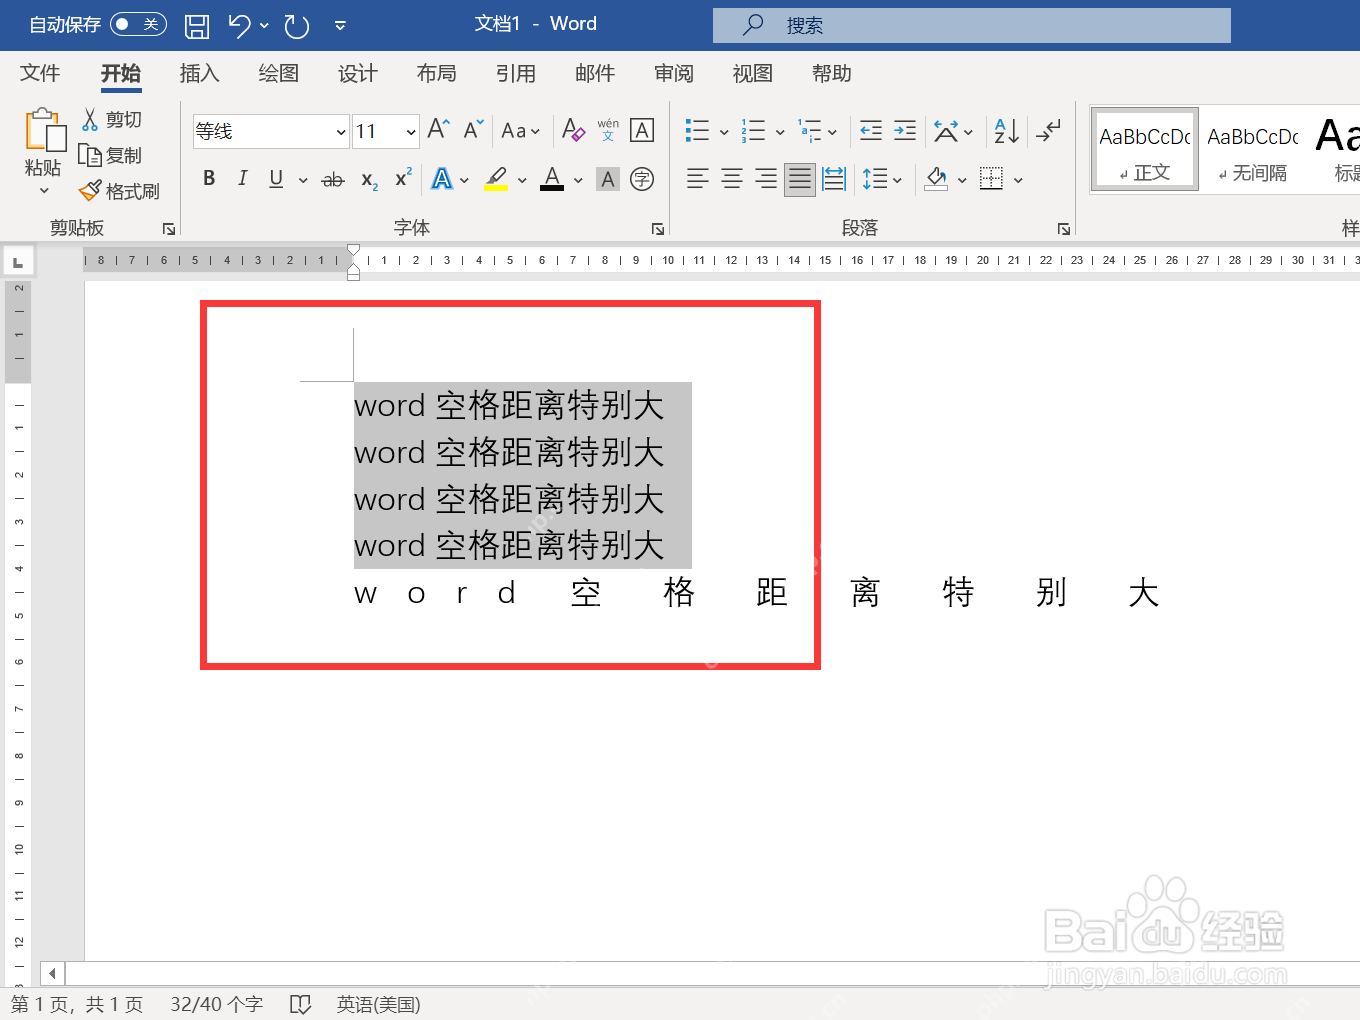Image resolution: width=1360 pixels, height=1020 pixels.
Task: Switch to the 设计 (Design) tab
Action: [357, 73]
